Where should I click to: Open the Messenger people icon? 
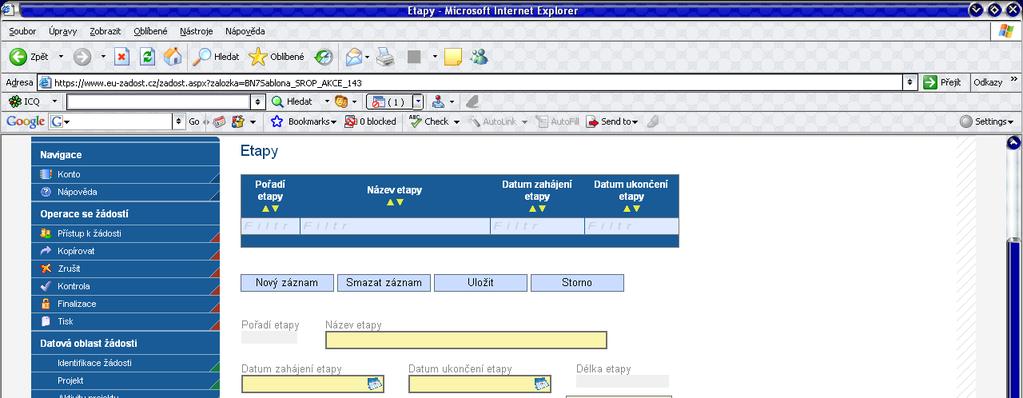point(480,57)
